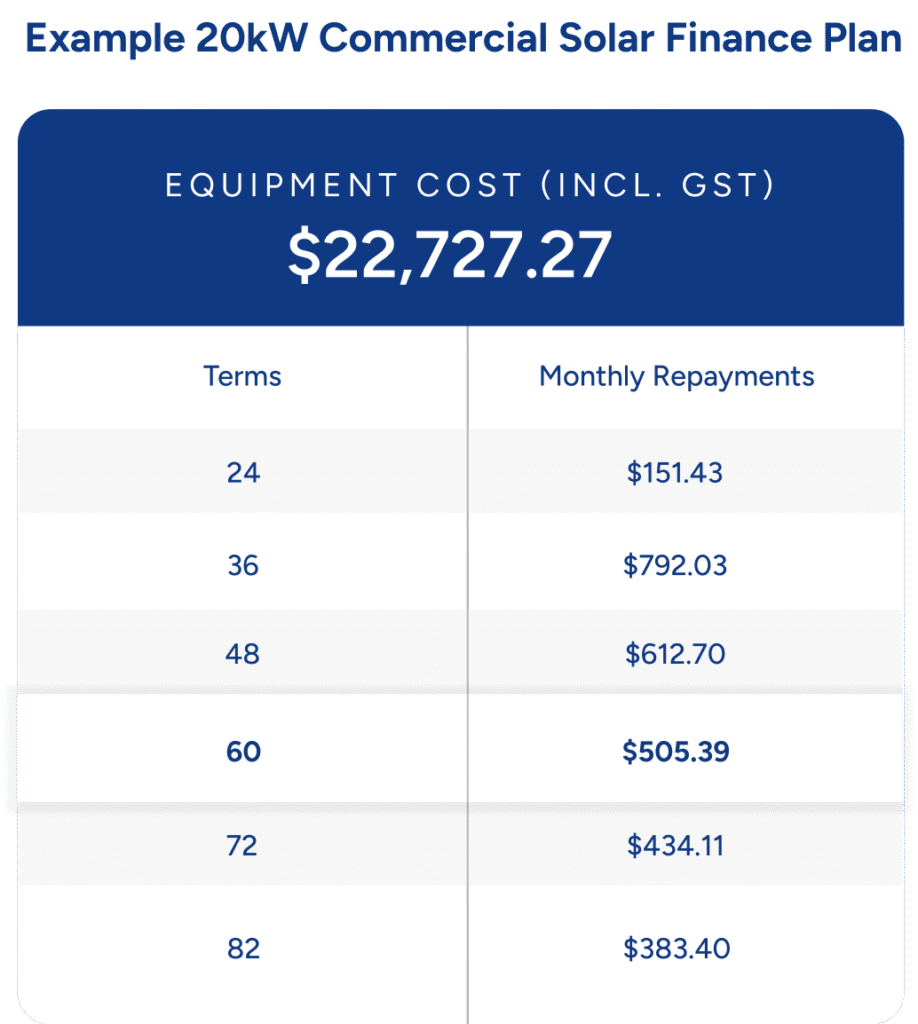Image resolution: width=918 pixels, height=1024 pixels.
Task: Select the 24 term cell
Action: coord(243,472)
